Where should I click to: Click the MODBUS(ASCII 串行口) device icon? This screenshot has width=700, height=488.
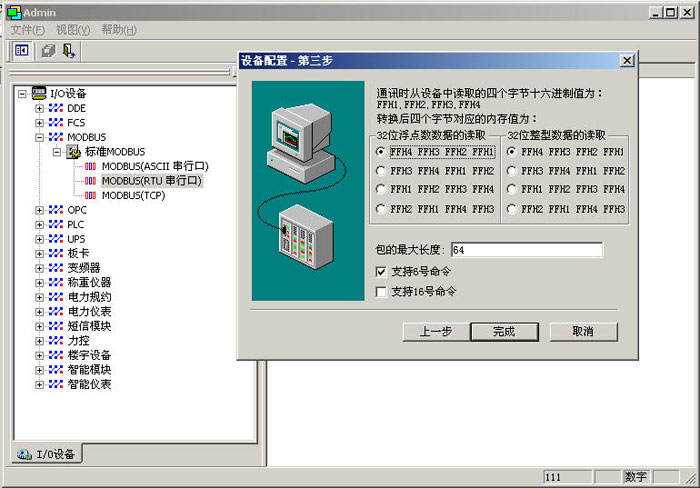90,166
